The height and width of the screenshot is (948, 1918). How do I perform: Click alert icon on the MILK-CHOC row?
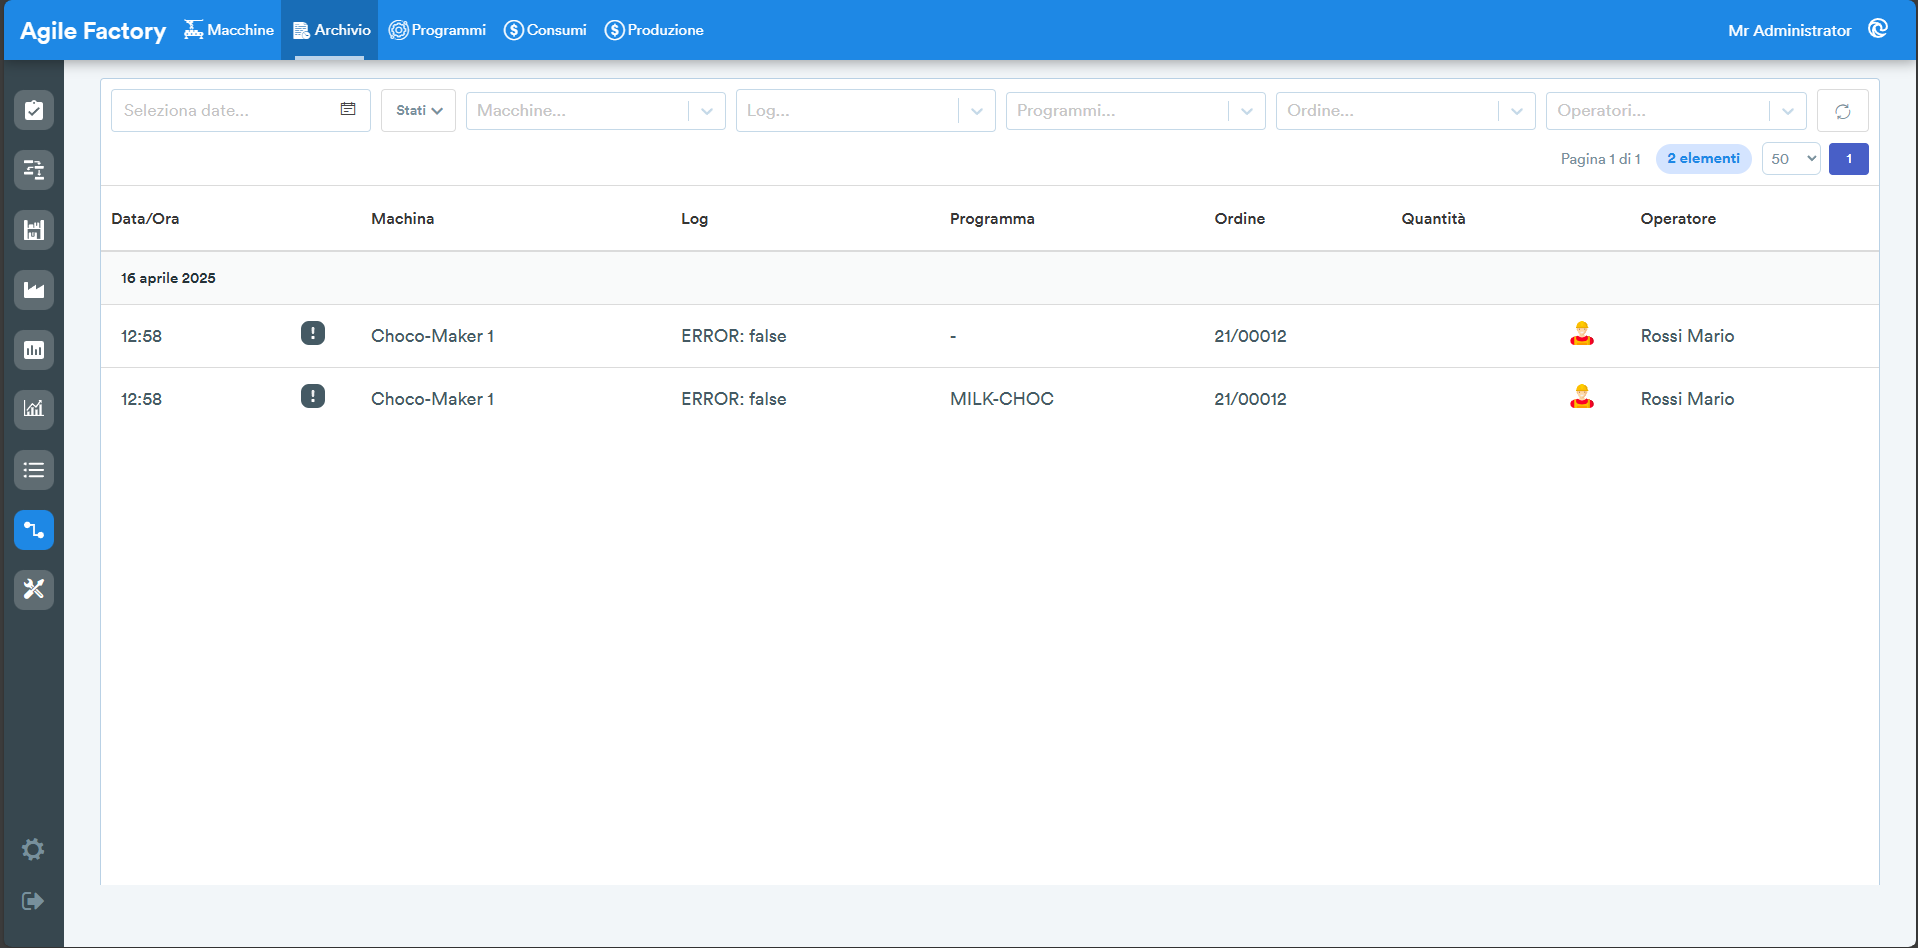[313, 396]
